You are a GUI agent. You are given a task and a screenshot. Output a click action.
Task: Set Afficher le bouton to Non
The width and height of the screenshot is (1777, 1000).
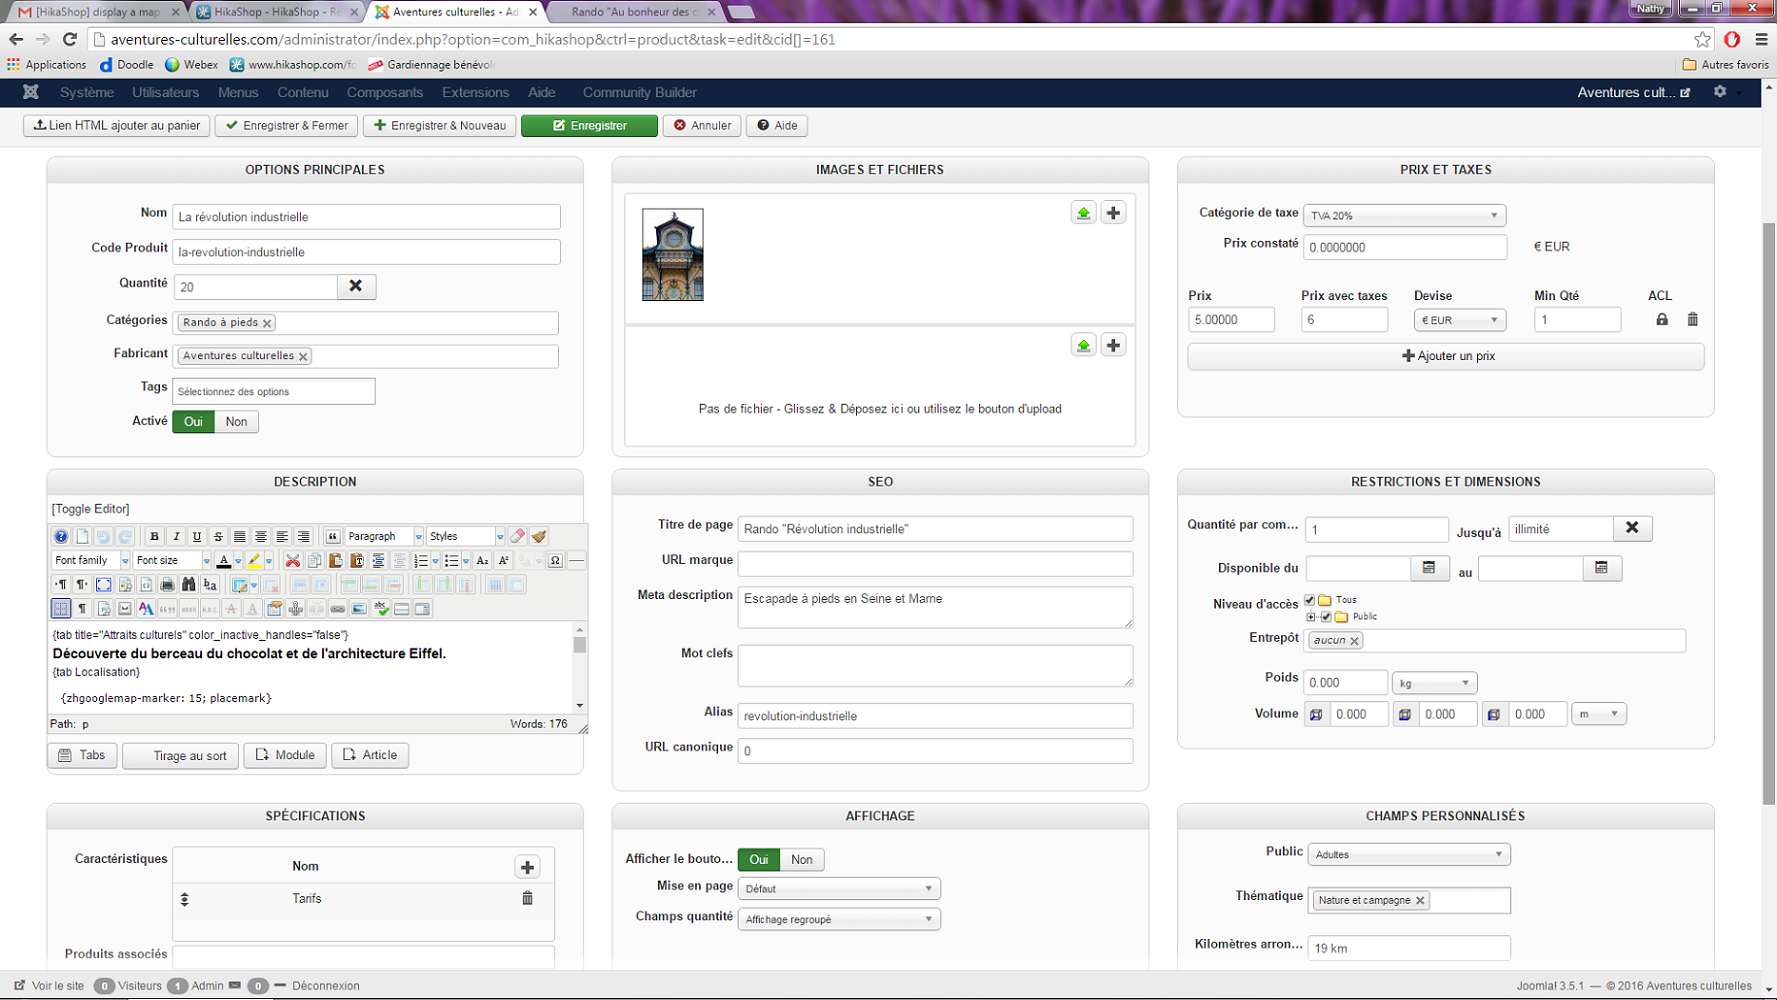tap(802, 860)
